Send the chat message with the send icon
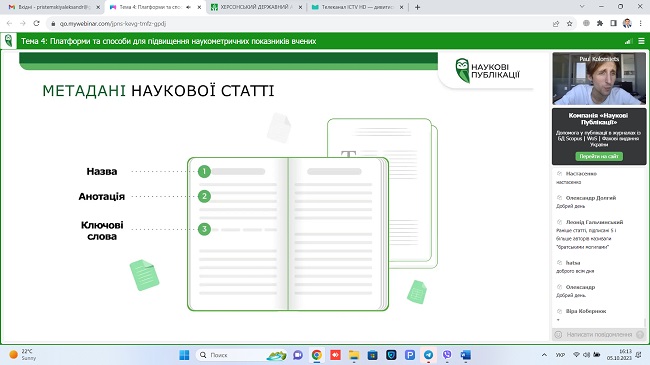Image resolution: width=650 pixels, height=365 pixels. [x=640, y=334]
